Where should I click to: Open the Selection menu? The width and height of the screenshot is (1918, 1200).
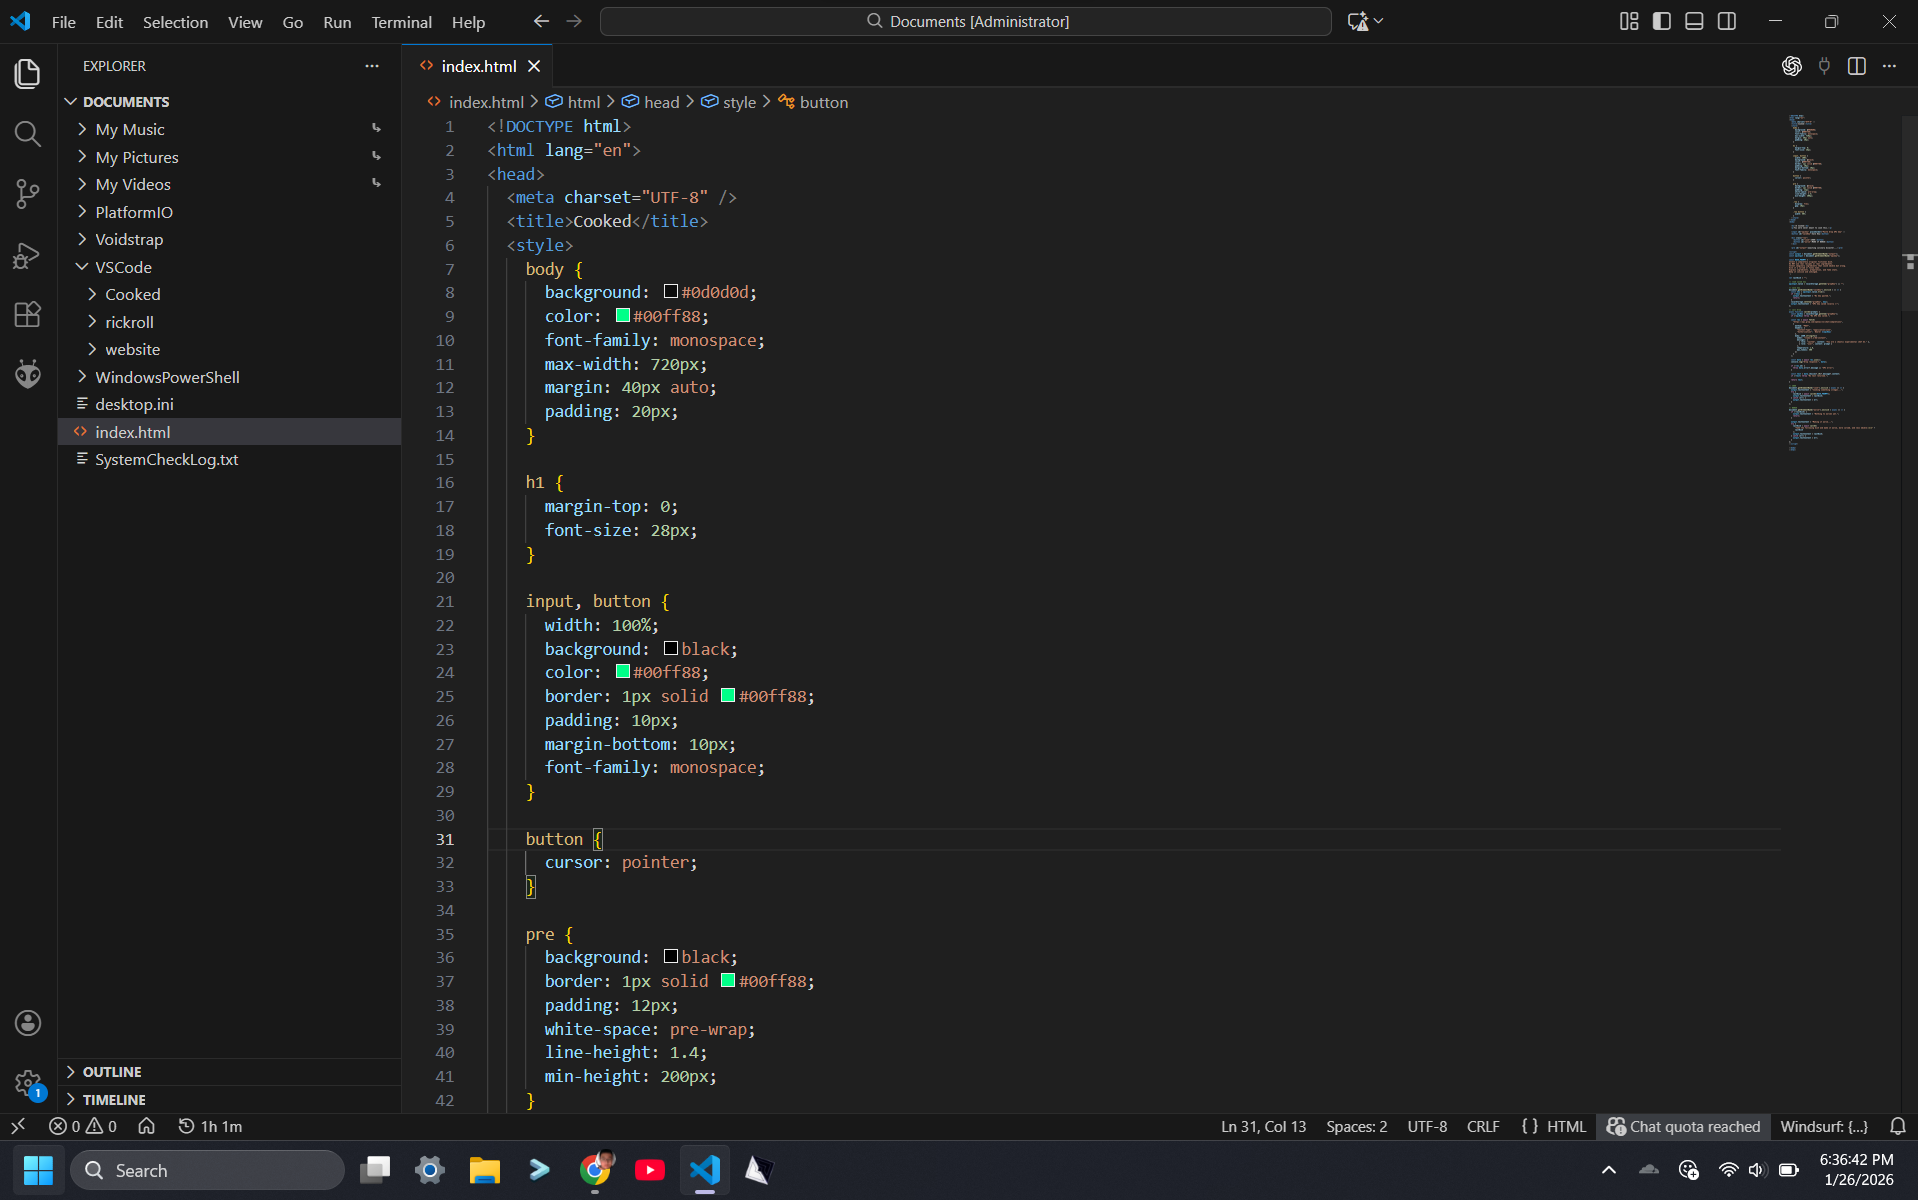pyautogui.click(x=175, y=22)
